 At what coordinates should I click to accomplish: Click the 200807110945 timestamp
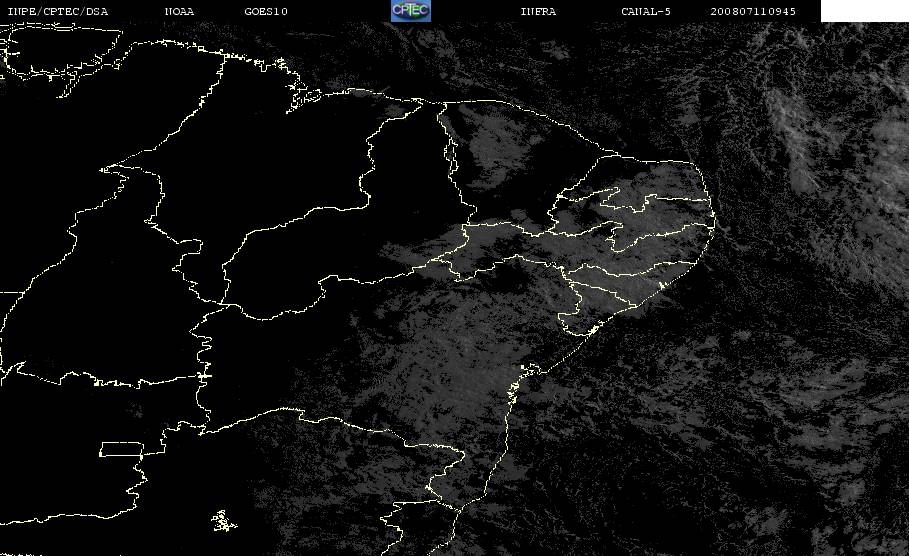753,12
